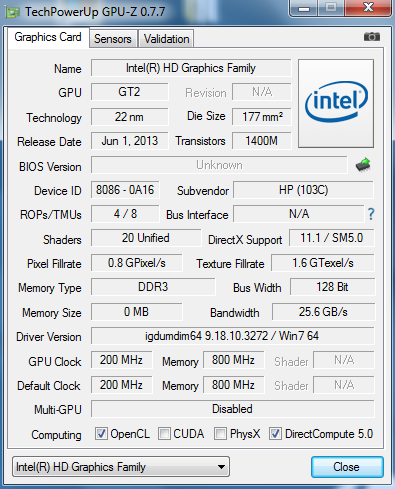This screenshot has width=395, height=489.
Task: Click the Texture Fillrate value 1.6 GTexel/s
Action: (x=323, y=263)
